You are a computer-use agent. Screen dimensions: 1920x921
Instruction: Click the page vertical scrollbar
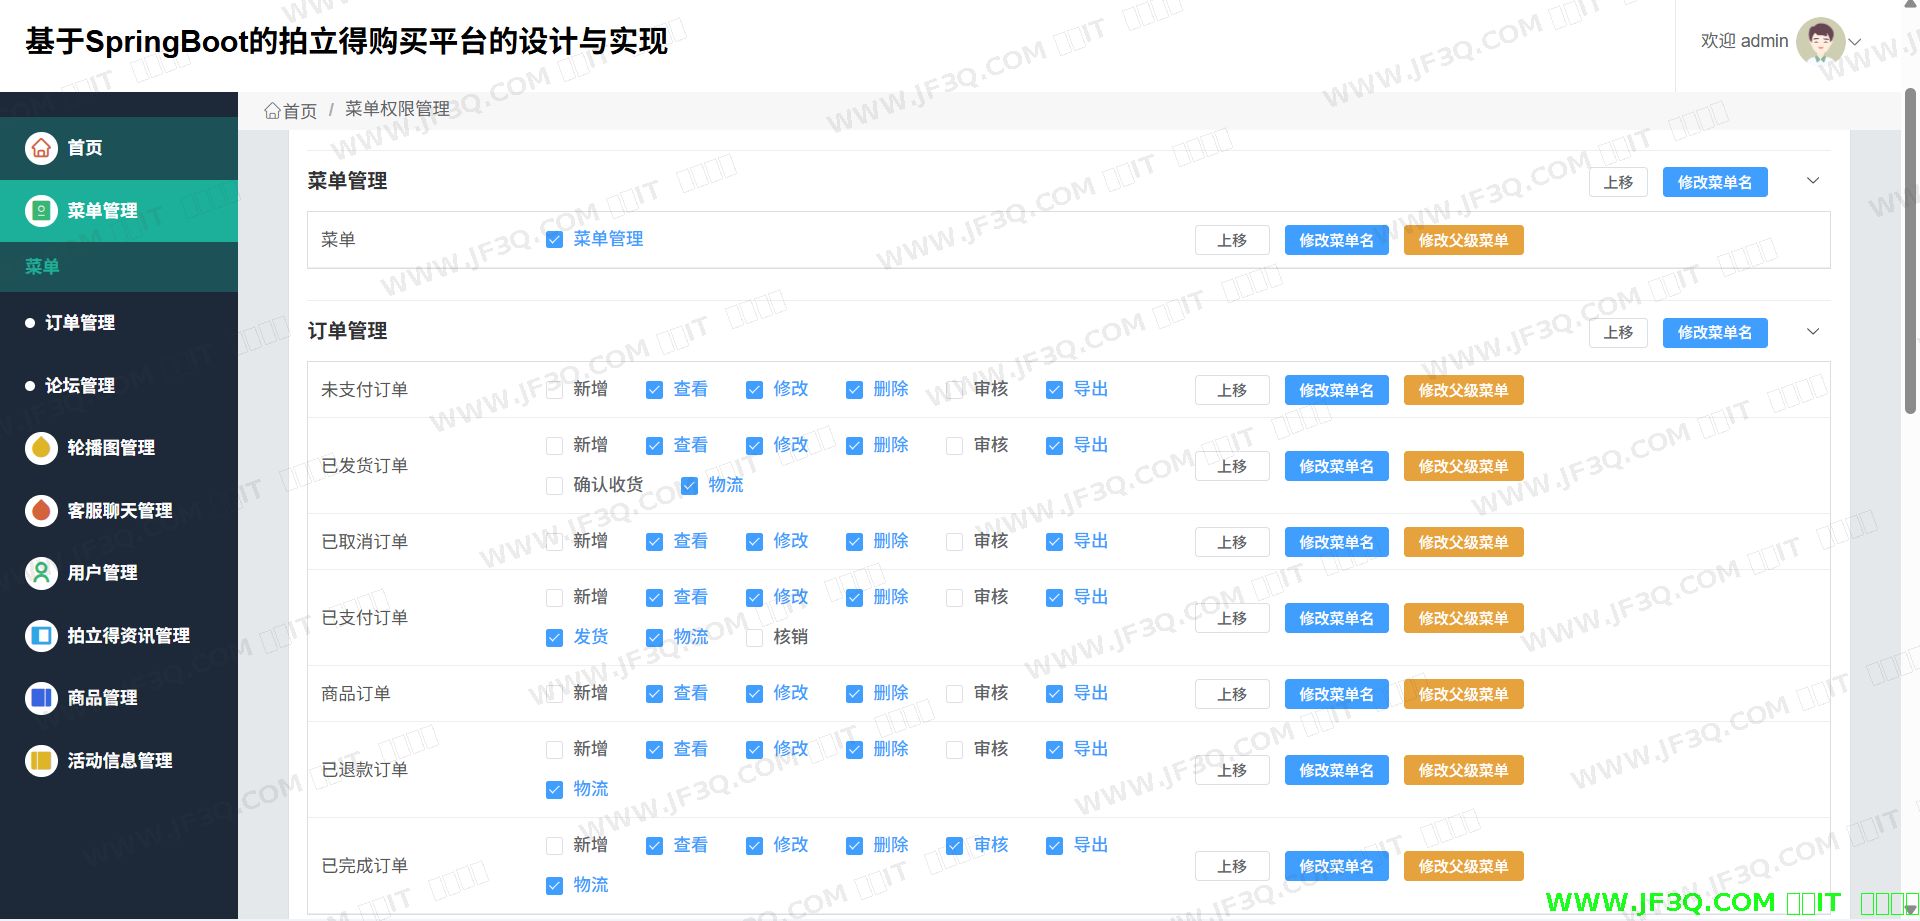(x=1910, y=250)
